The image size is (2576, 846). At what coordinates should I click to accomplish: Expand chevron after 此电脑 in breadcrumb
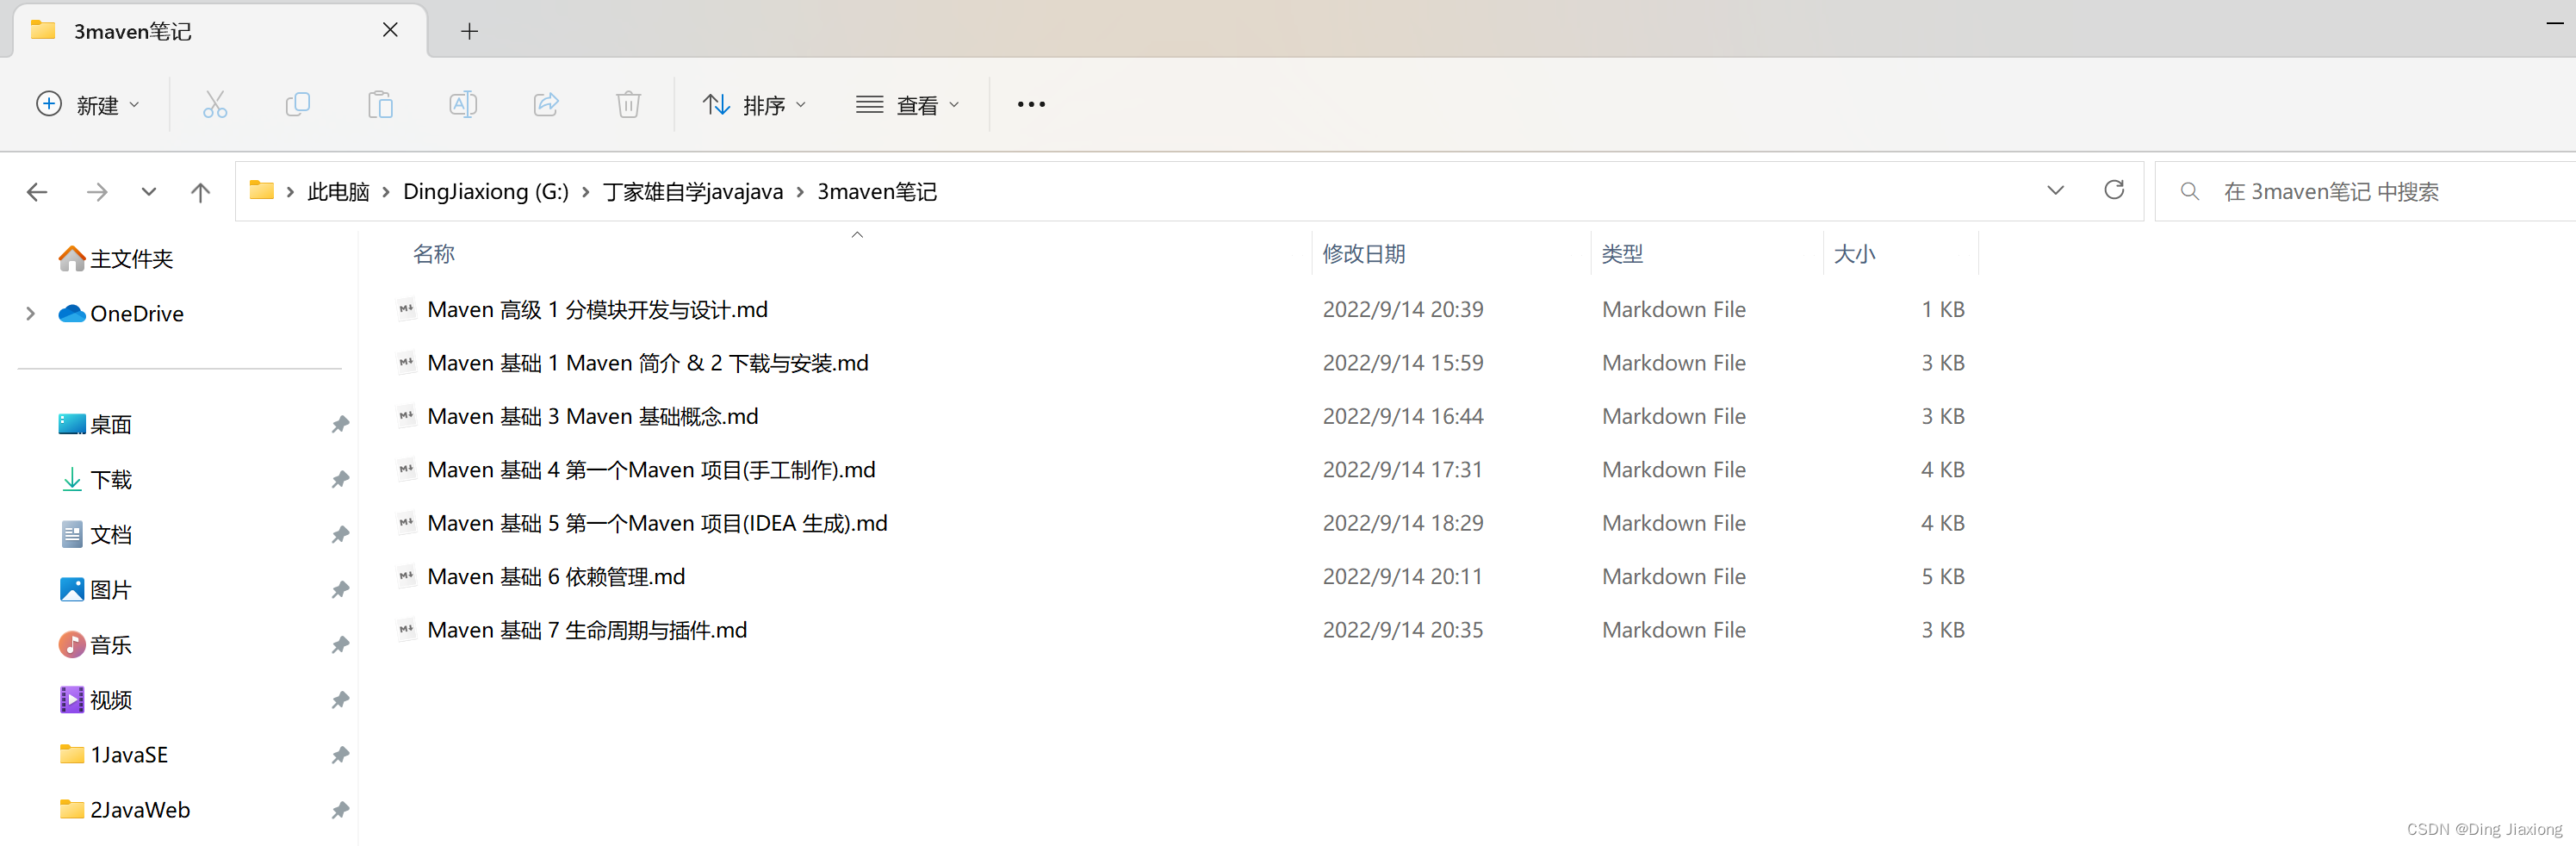point(386,192)
